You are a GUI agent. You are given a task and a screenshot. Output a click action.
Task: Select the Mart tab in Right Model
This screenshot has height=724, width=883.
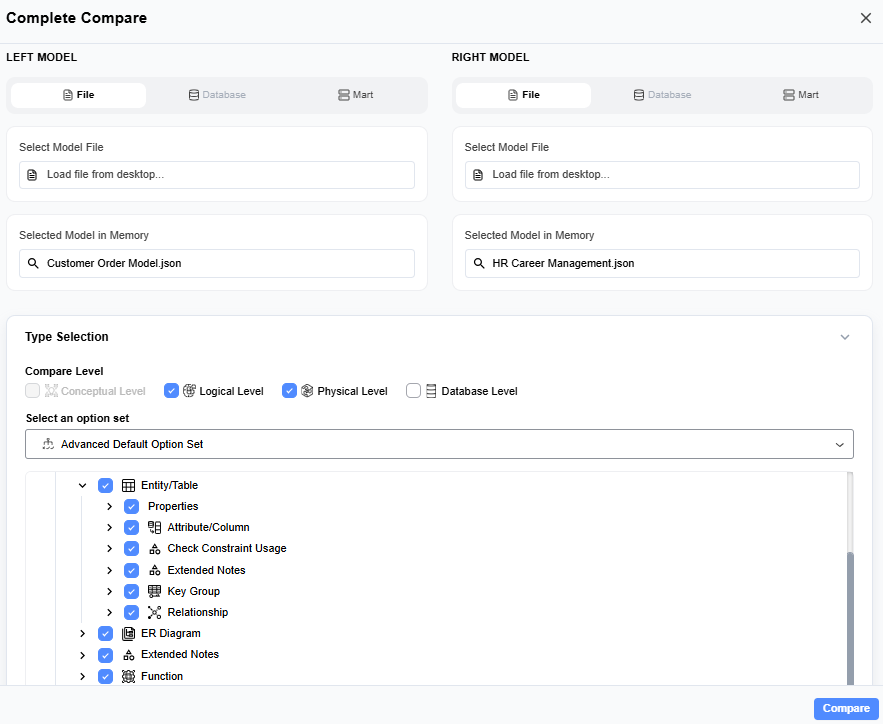pyautogui.click(x=801, y=95)
